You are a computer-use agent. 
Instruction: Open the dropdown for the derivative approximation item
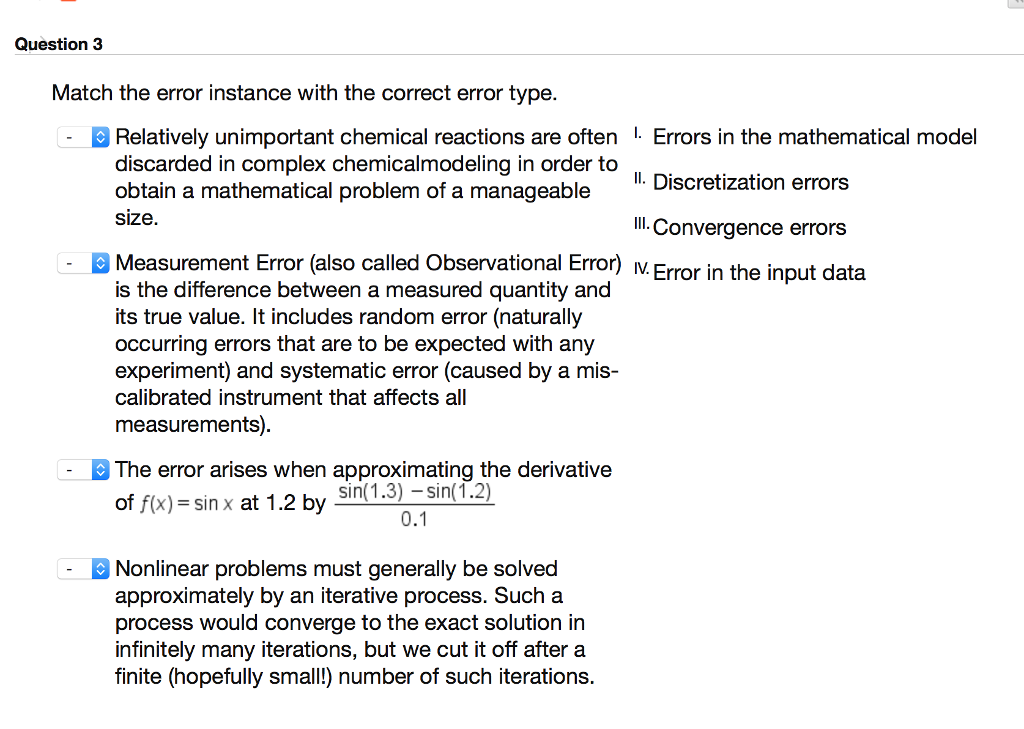point(84,468)
